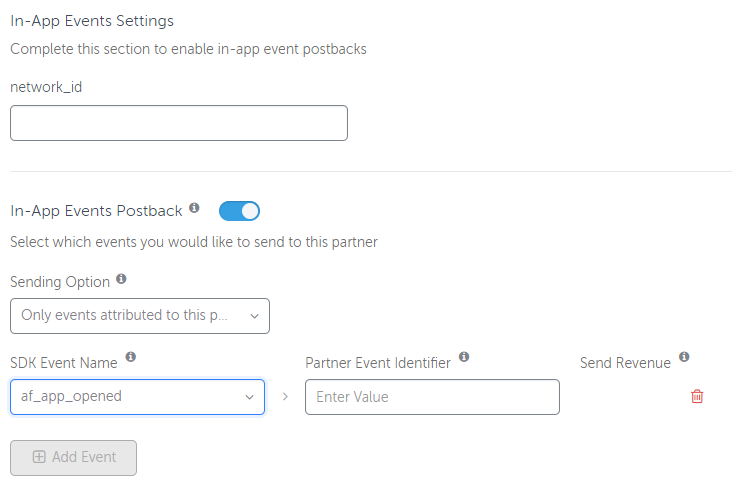Show the Sending Option info tooltip icon
The width and height of the screenshot is (732, 488).
(x=121, y=279)
